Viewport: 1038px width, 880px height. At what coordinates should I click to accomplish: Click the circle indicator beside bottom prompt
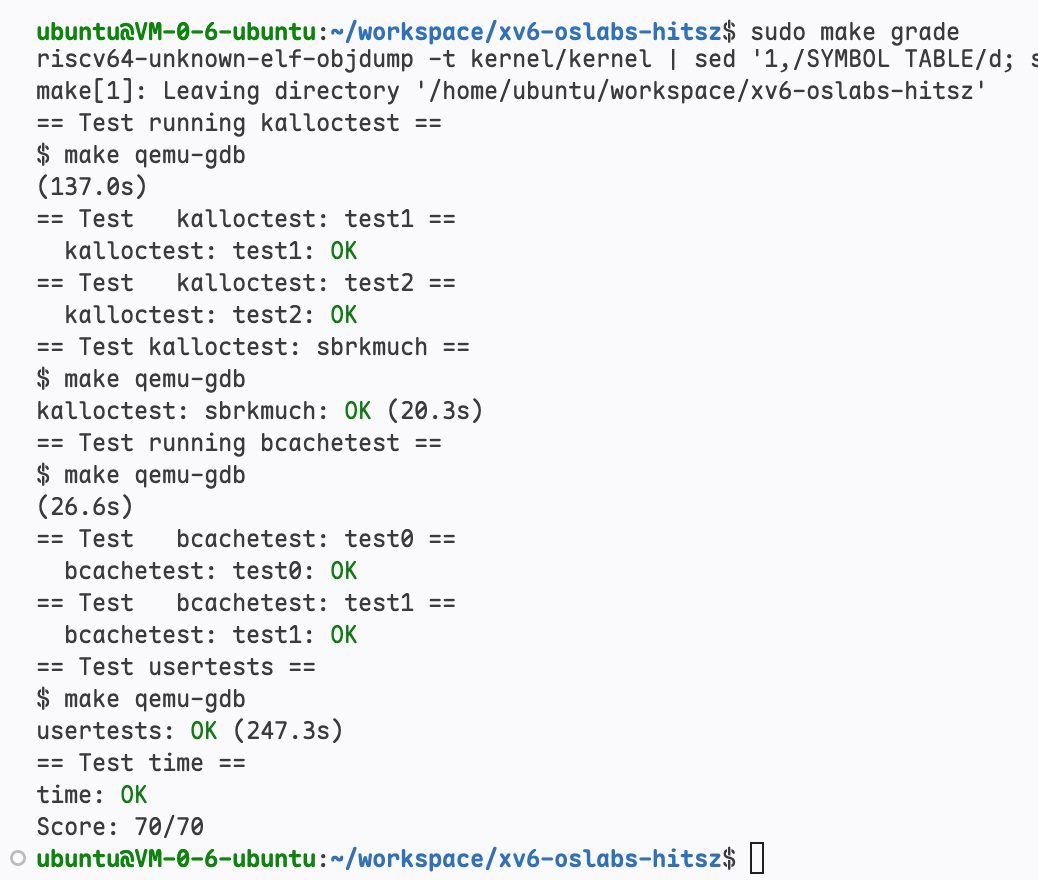point(18,858)
